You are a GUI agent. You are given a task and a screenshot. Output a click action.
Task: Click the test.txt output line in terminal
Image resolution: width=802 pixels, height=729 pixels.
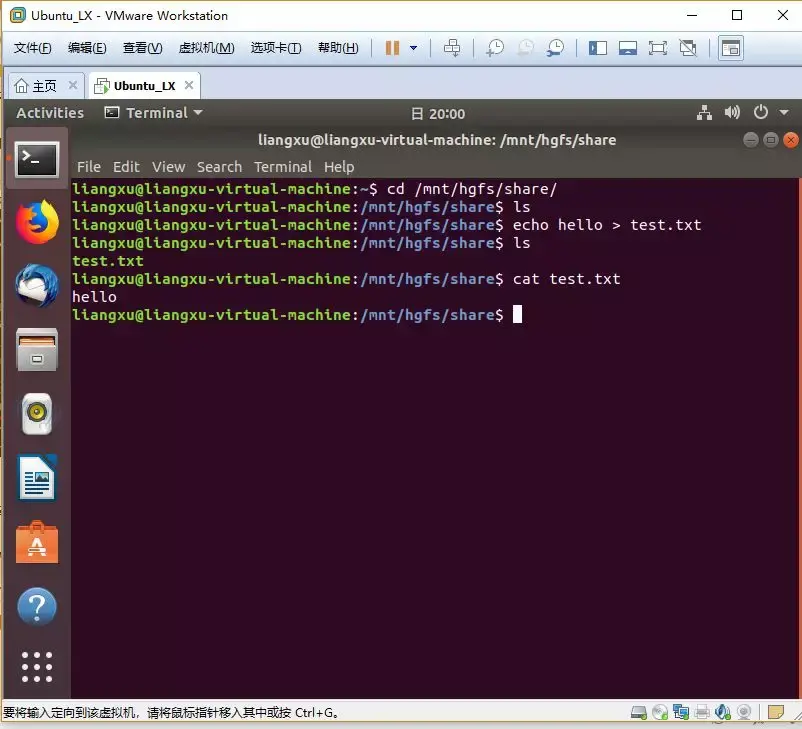pyautogui.click(x=108, y=261)
